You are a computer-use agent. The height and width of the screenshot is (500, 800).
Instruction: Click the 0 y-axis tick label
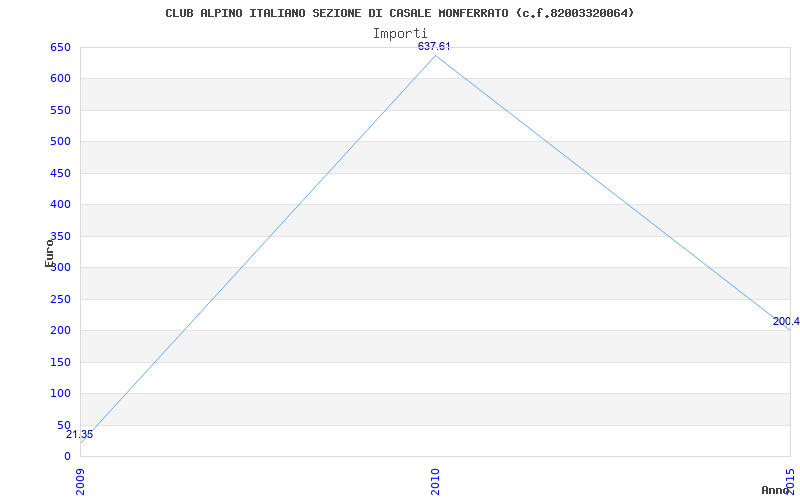point(67,456)
